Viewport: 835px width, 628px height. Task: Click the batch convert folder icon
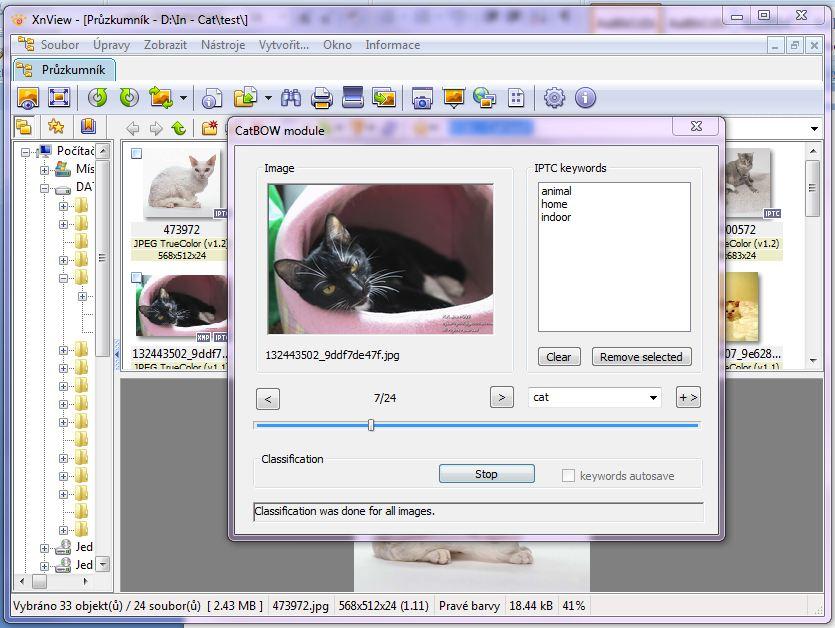tap(245, 98)
